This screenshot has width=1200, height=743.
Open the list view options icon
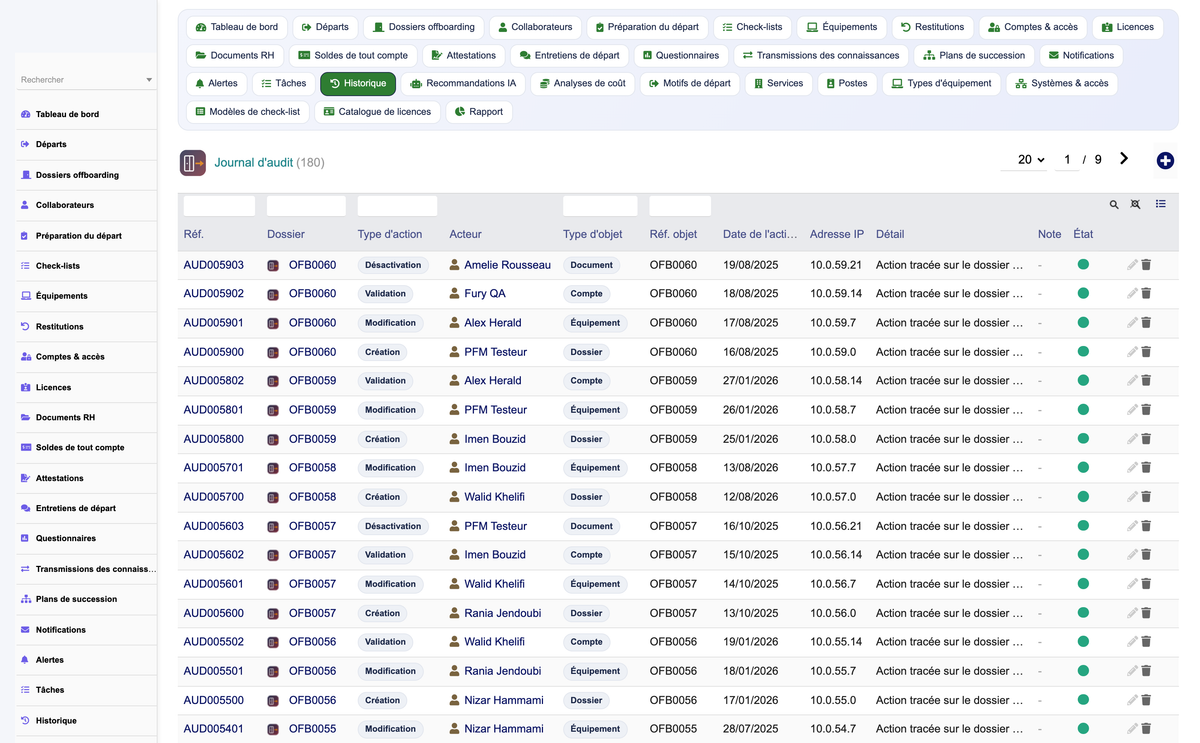1161,204
